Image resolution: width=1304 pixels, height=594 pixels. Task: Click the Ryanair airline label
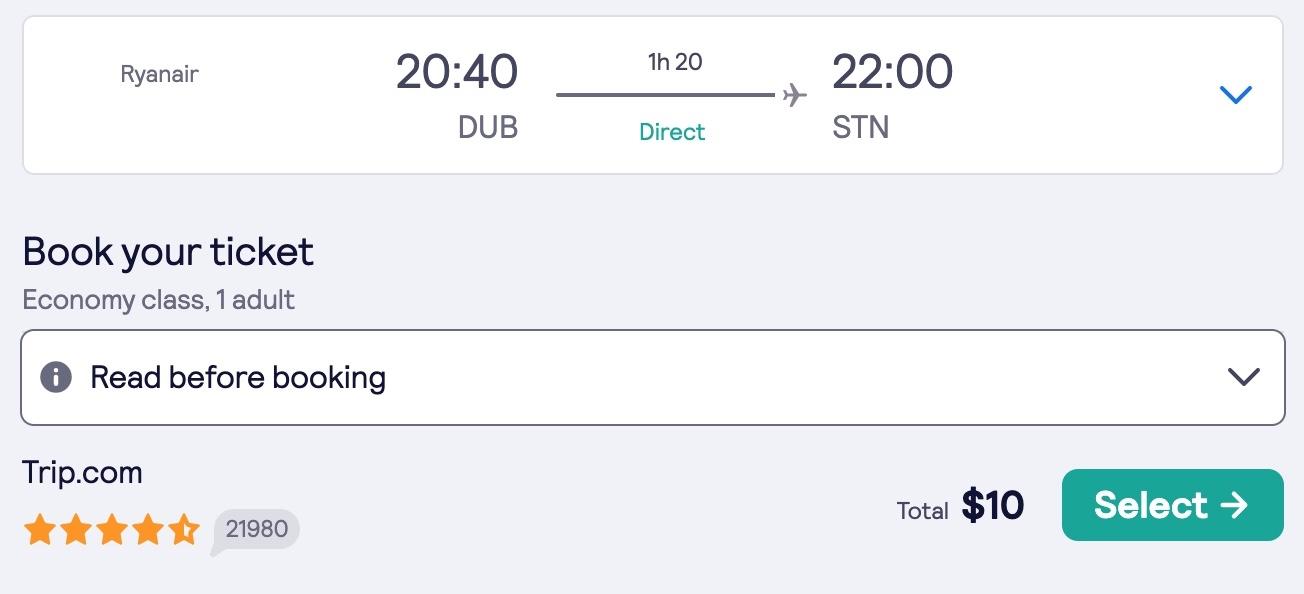pyautogui.click(x=159, y=74)
